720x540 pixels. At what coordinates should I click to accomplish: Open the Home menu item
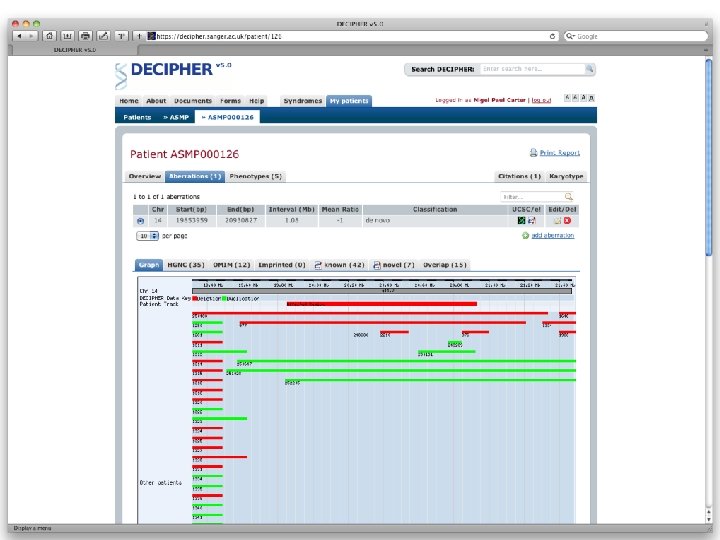pyautogui.click(x=129, y=101)
